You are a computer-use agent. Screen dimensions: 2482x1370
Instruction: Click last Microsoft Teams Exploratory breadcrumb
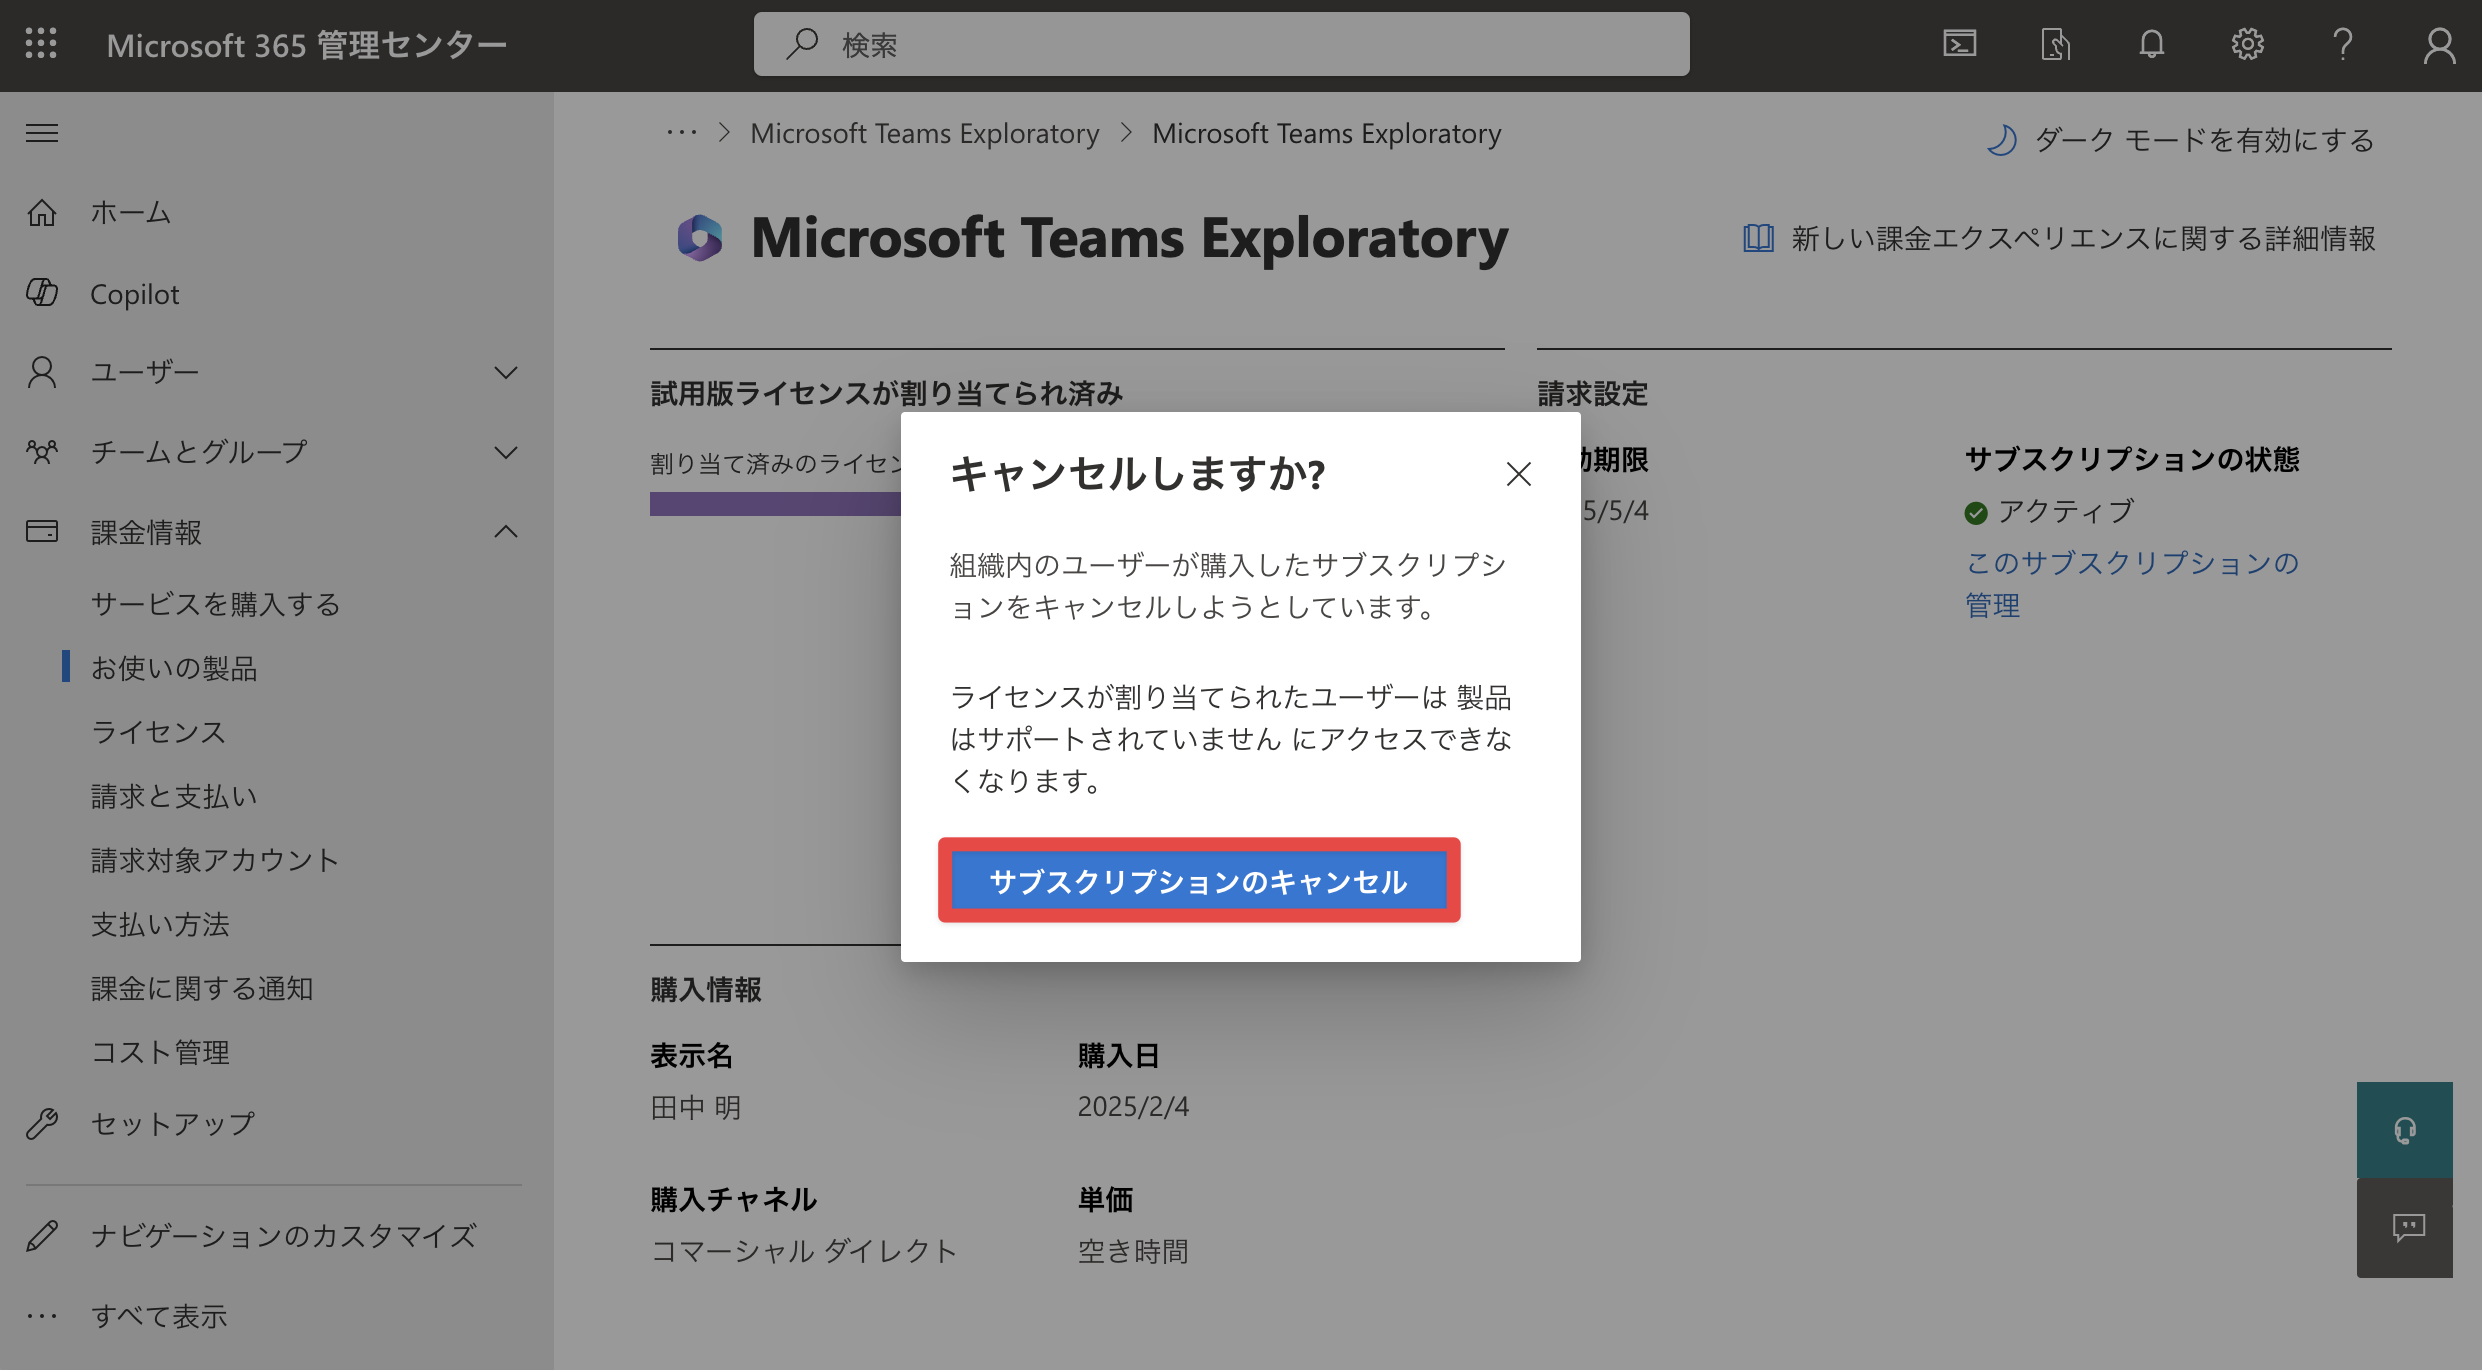pos(1326,133)
